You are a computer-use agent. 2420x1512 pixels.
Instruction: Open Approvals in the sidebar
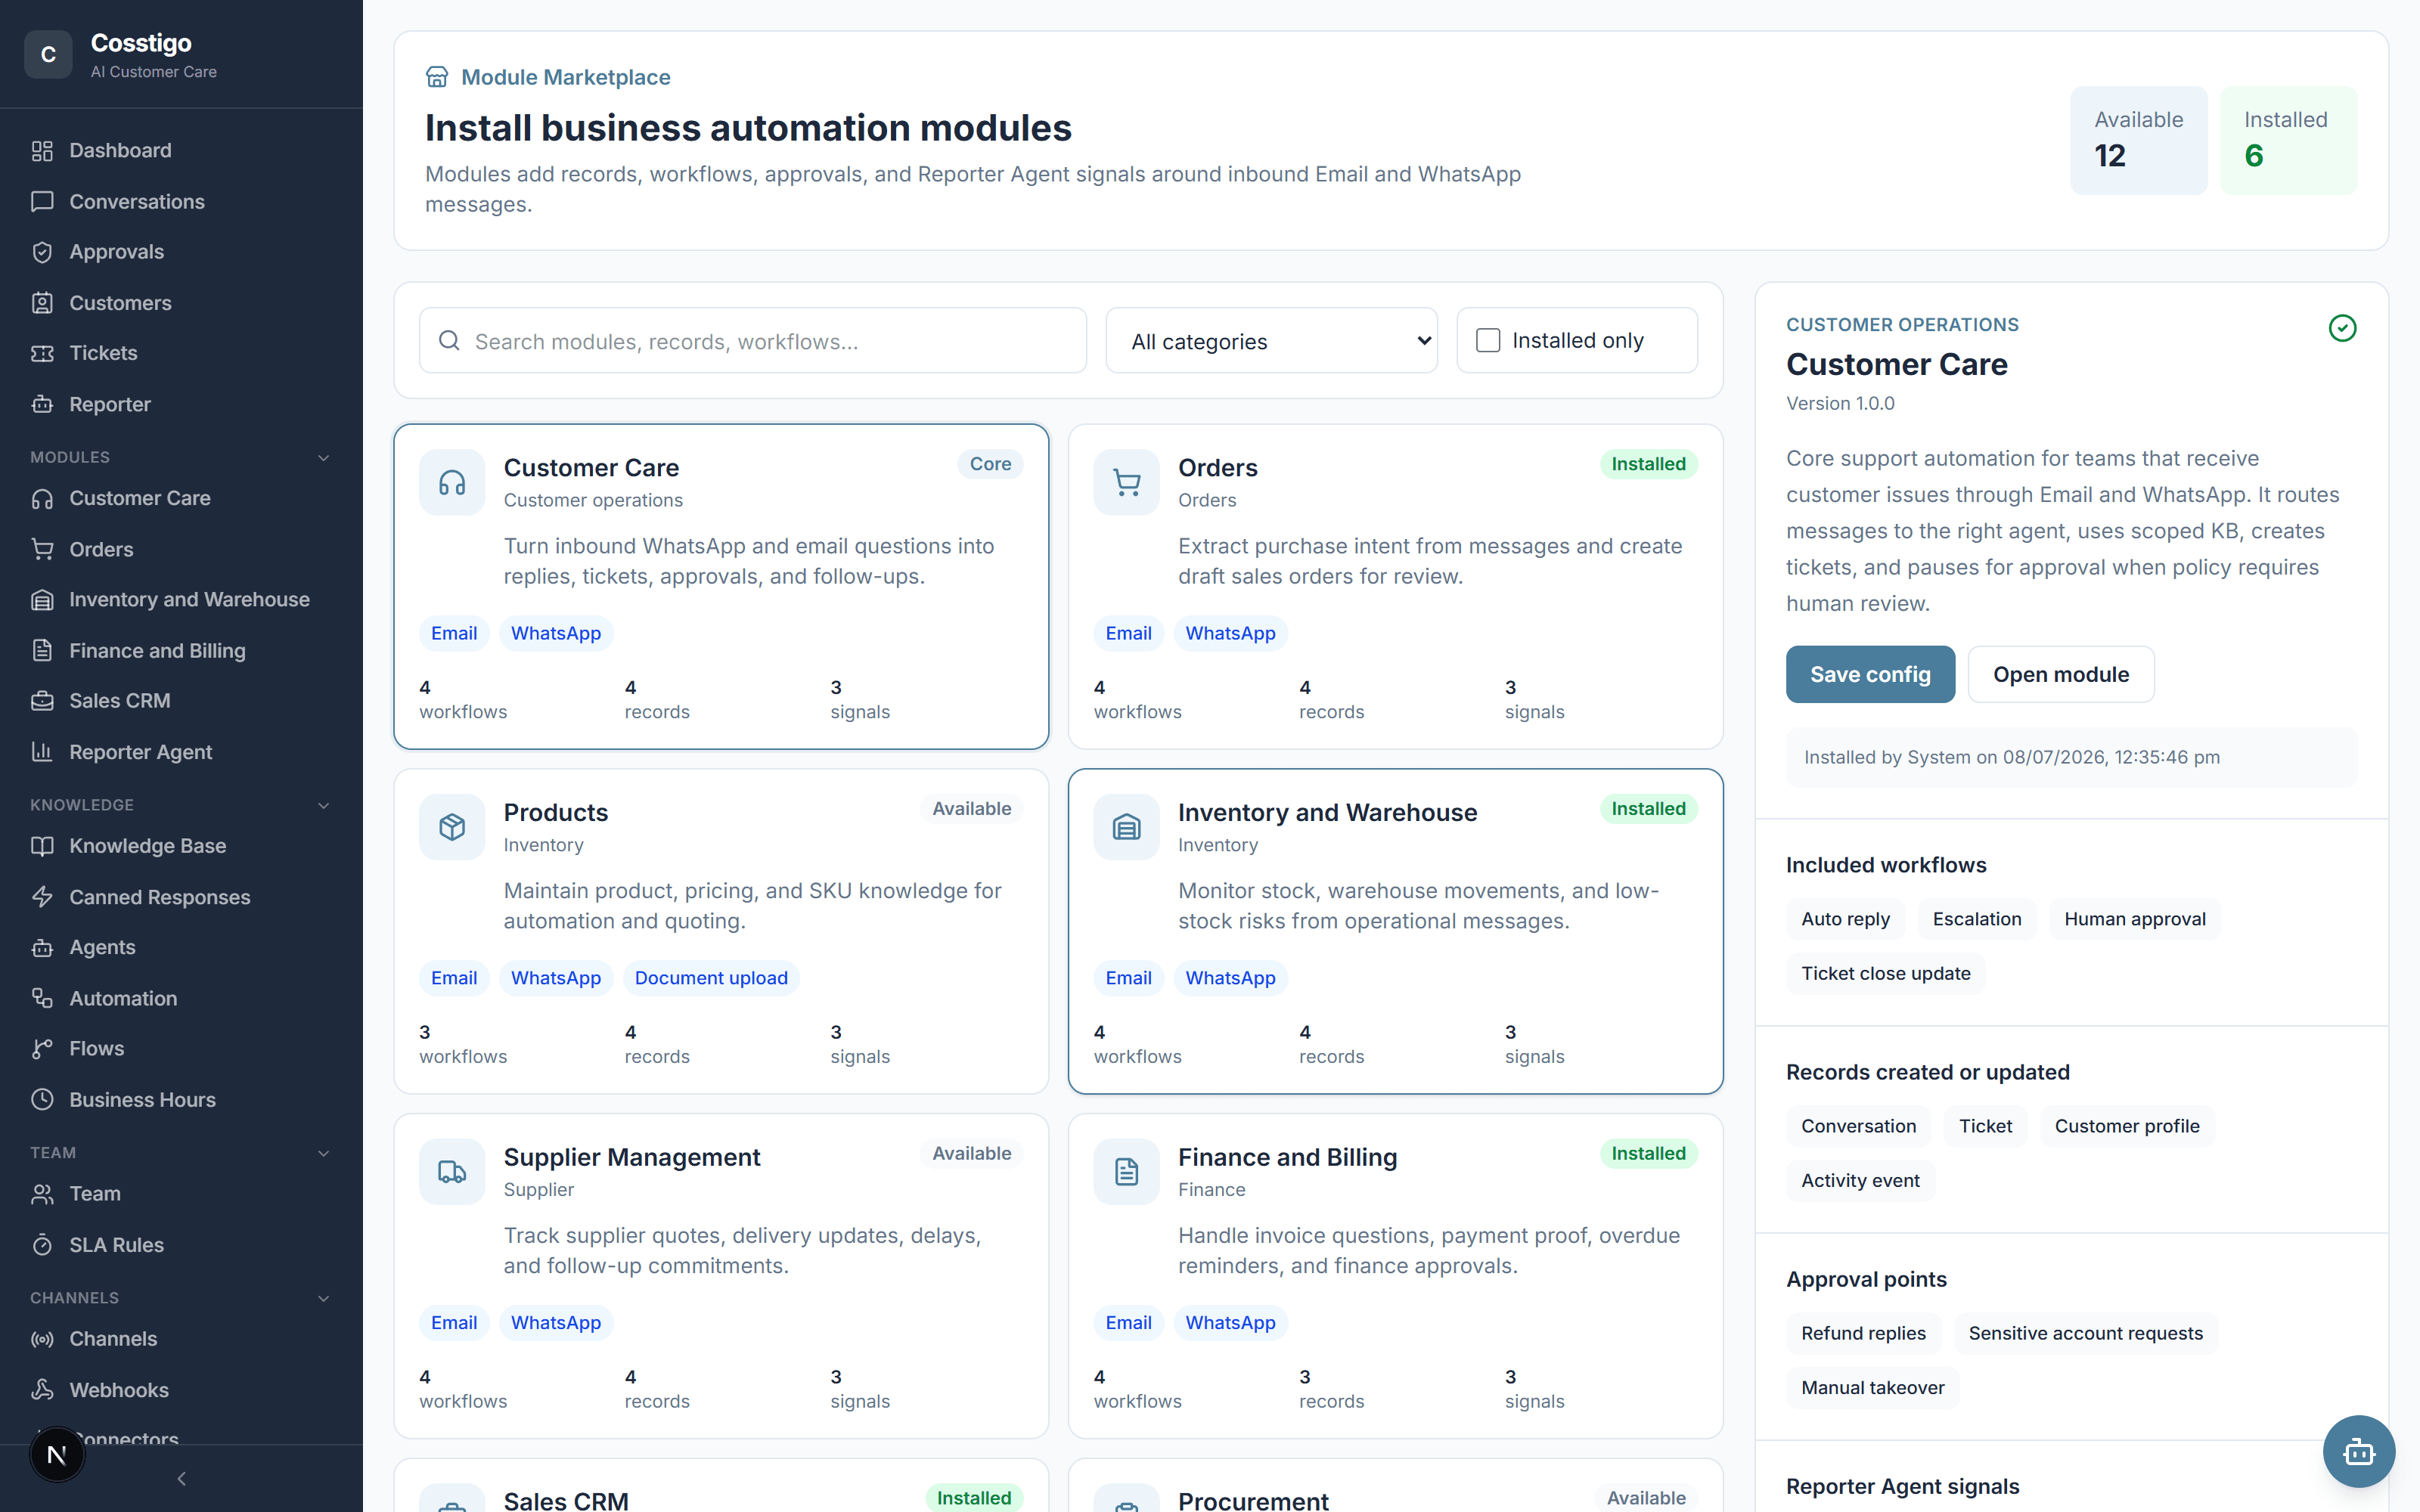point(181,252)
